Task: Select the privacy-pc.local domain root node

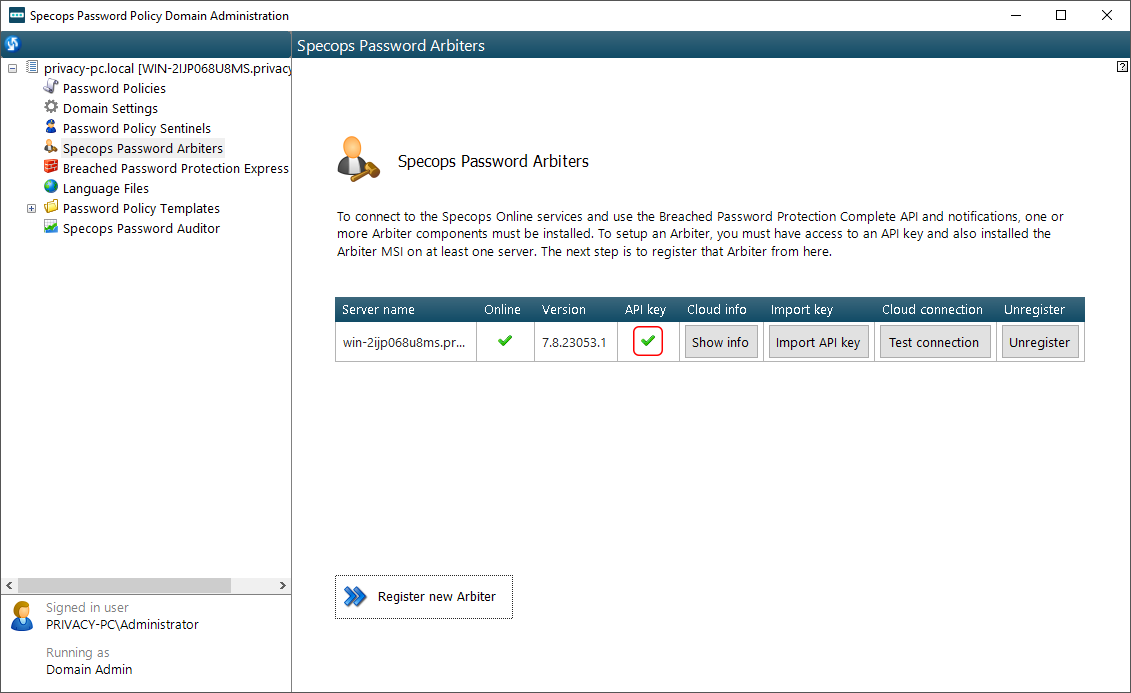Action: pyautogui.click(x=167, y=69)
